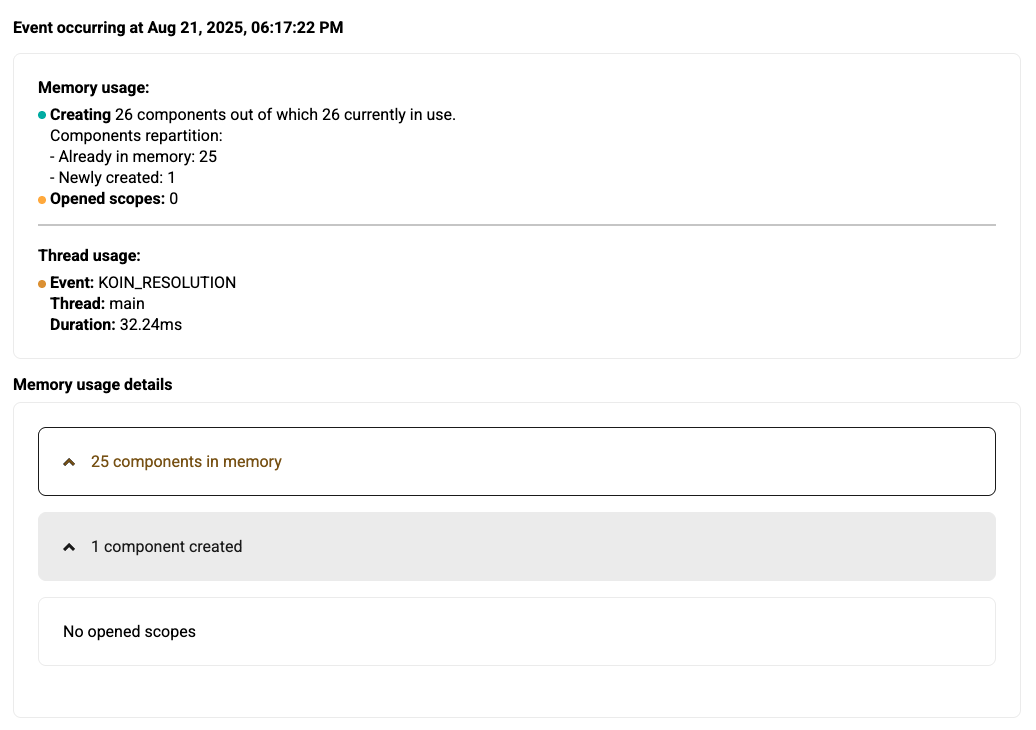
Task: Click the Memory usage heading
Action: click(x=94, y=88)
